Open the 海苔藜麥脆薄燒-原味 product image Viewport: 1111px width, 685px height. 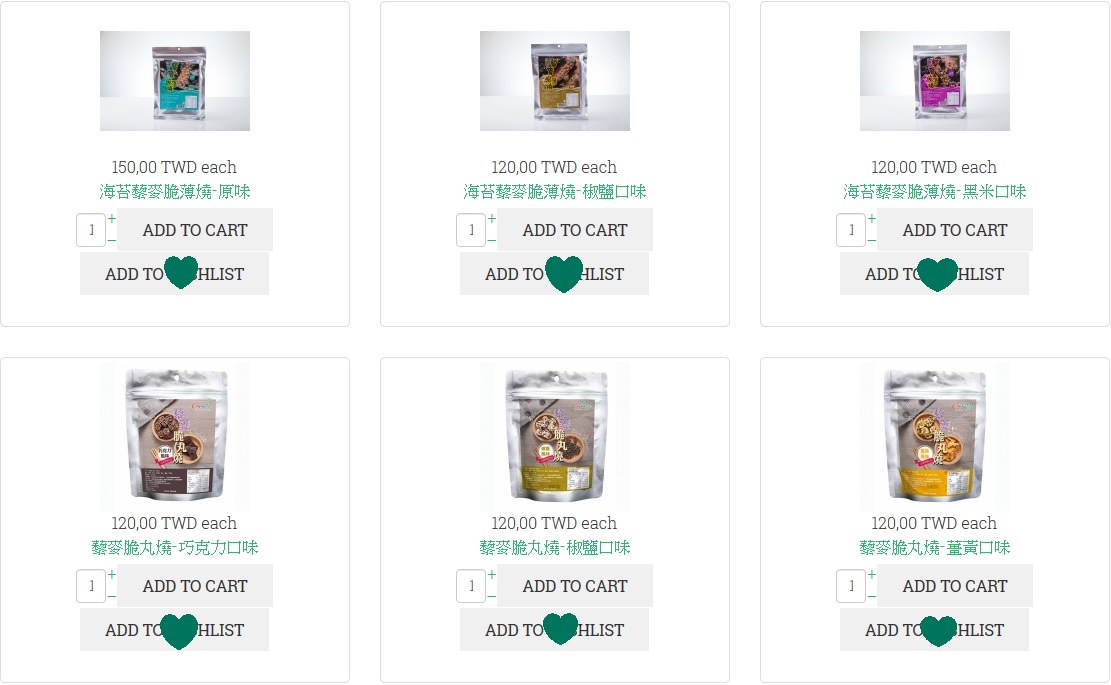point(175,81)
